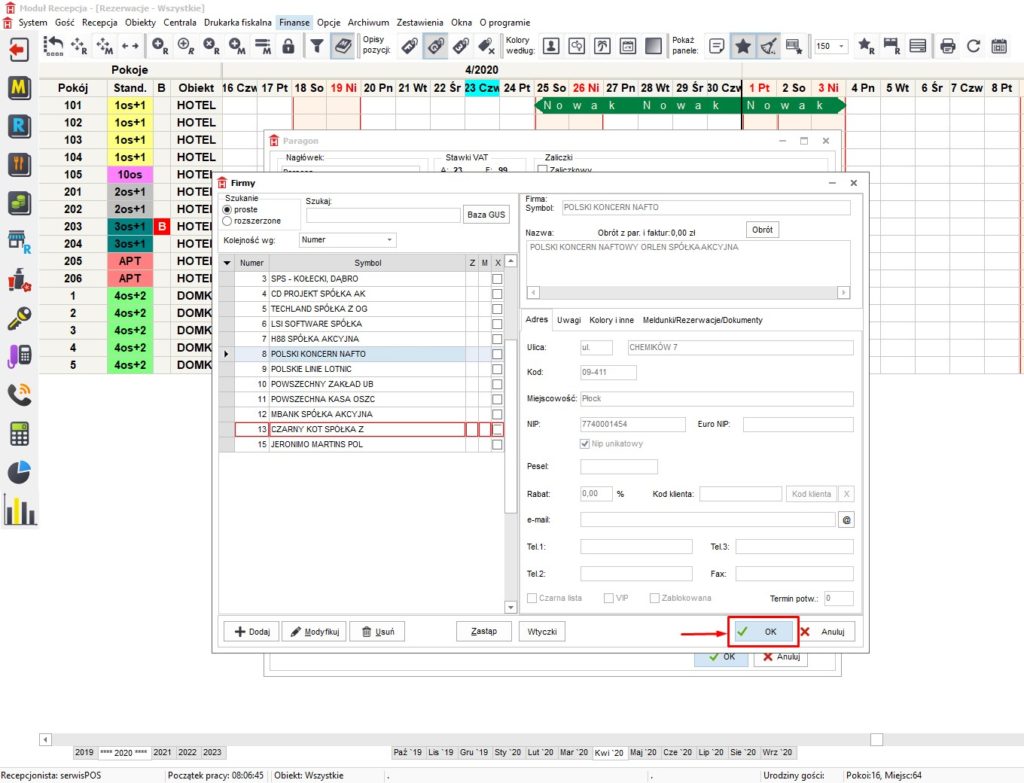This screenshot has height=783, width=1024.
Task: Open the key icon in left sidebar
Action: [x=18, y=317]
